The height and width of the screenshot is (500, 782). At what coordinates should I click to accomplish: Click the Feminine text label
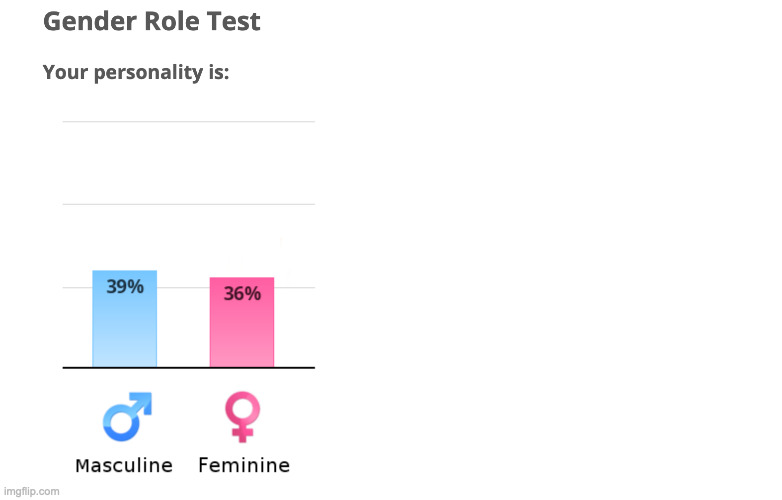(244, 465)
